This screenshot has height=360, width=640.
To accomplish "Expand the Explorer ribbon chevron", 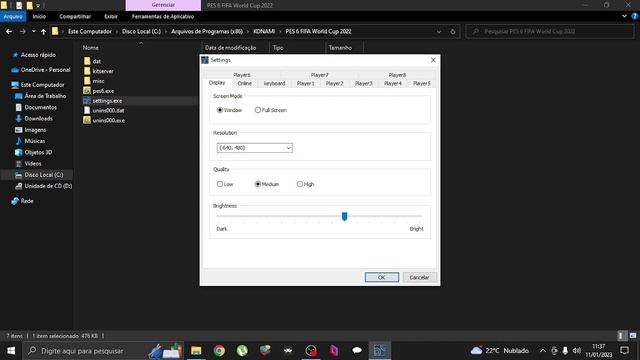I will click(x=624, y=16).
